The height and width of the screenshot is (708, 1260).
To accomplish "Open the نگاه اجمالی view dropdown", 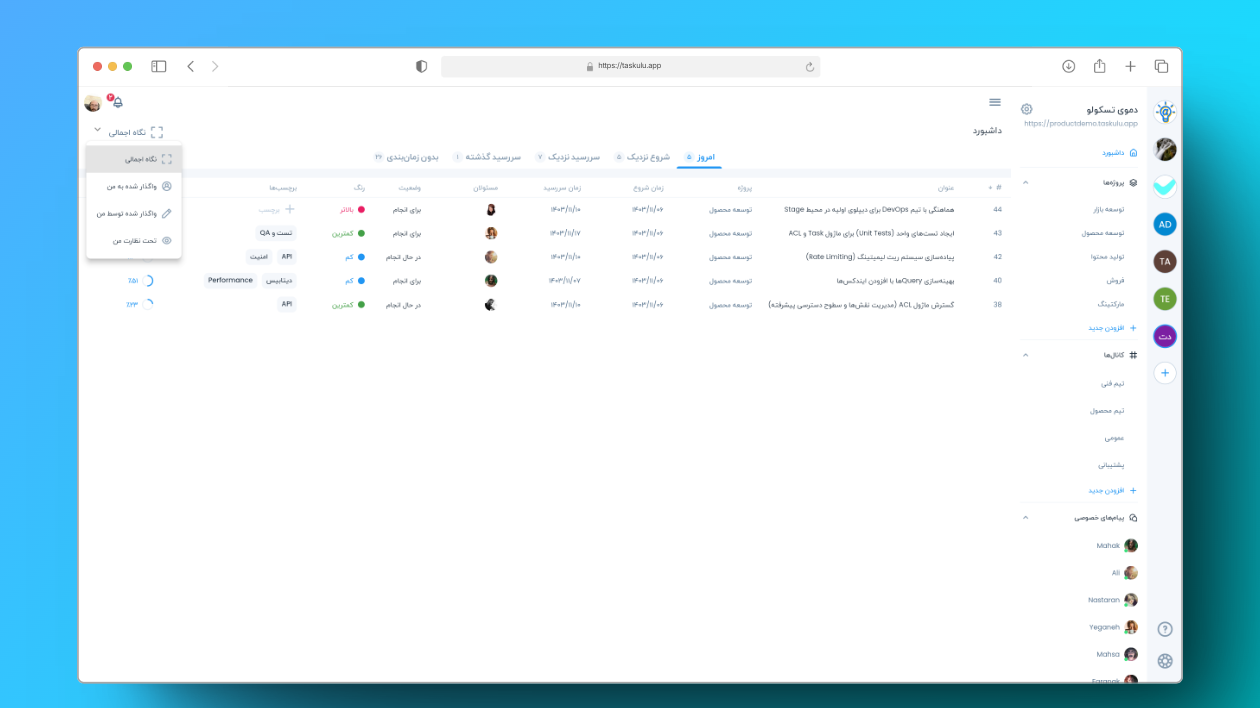I will click(x=128, y=132).
